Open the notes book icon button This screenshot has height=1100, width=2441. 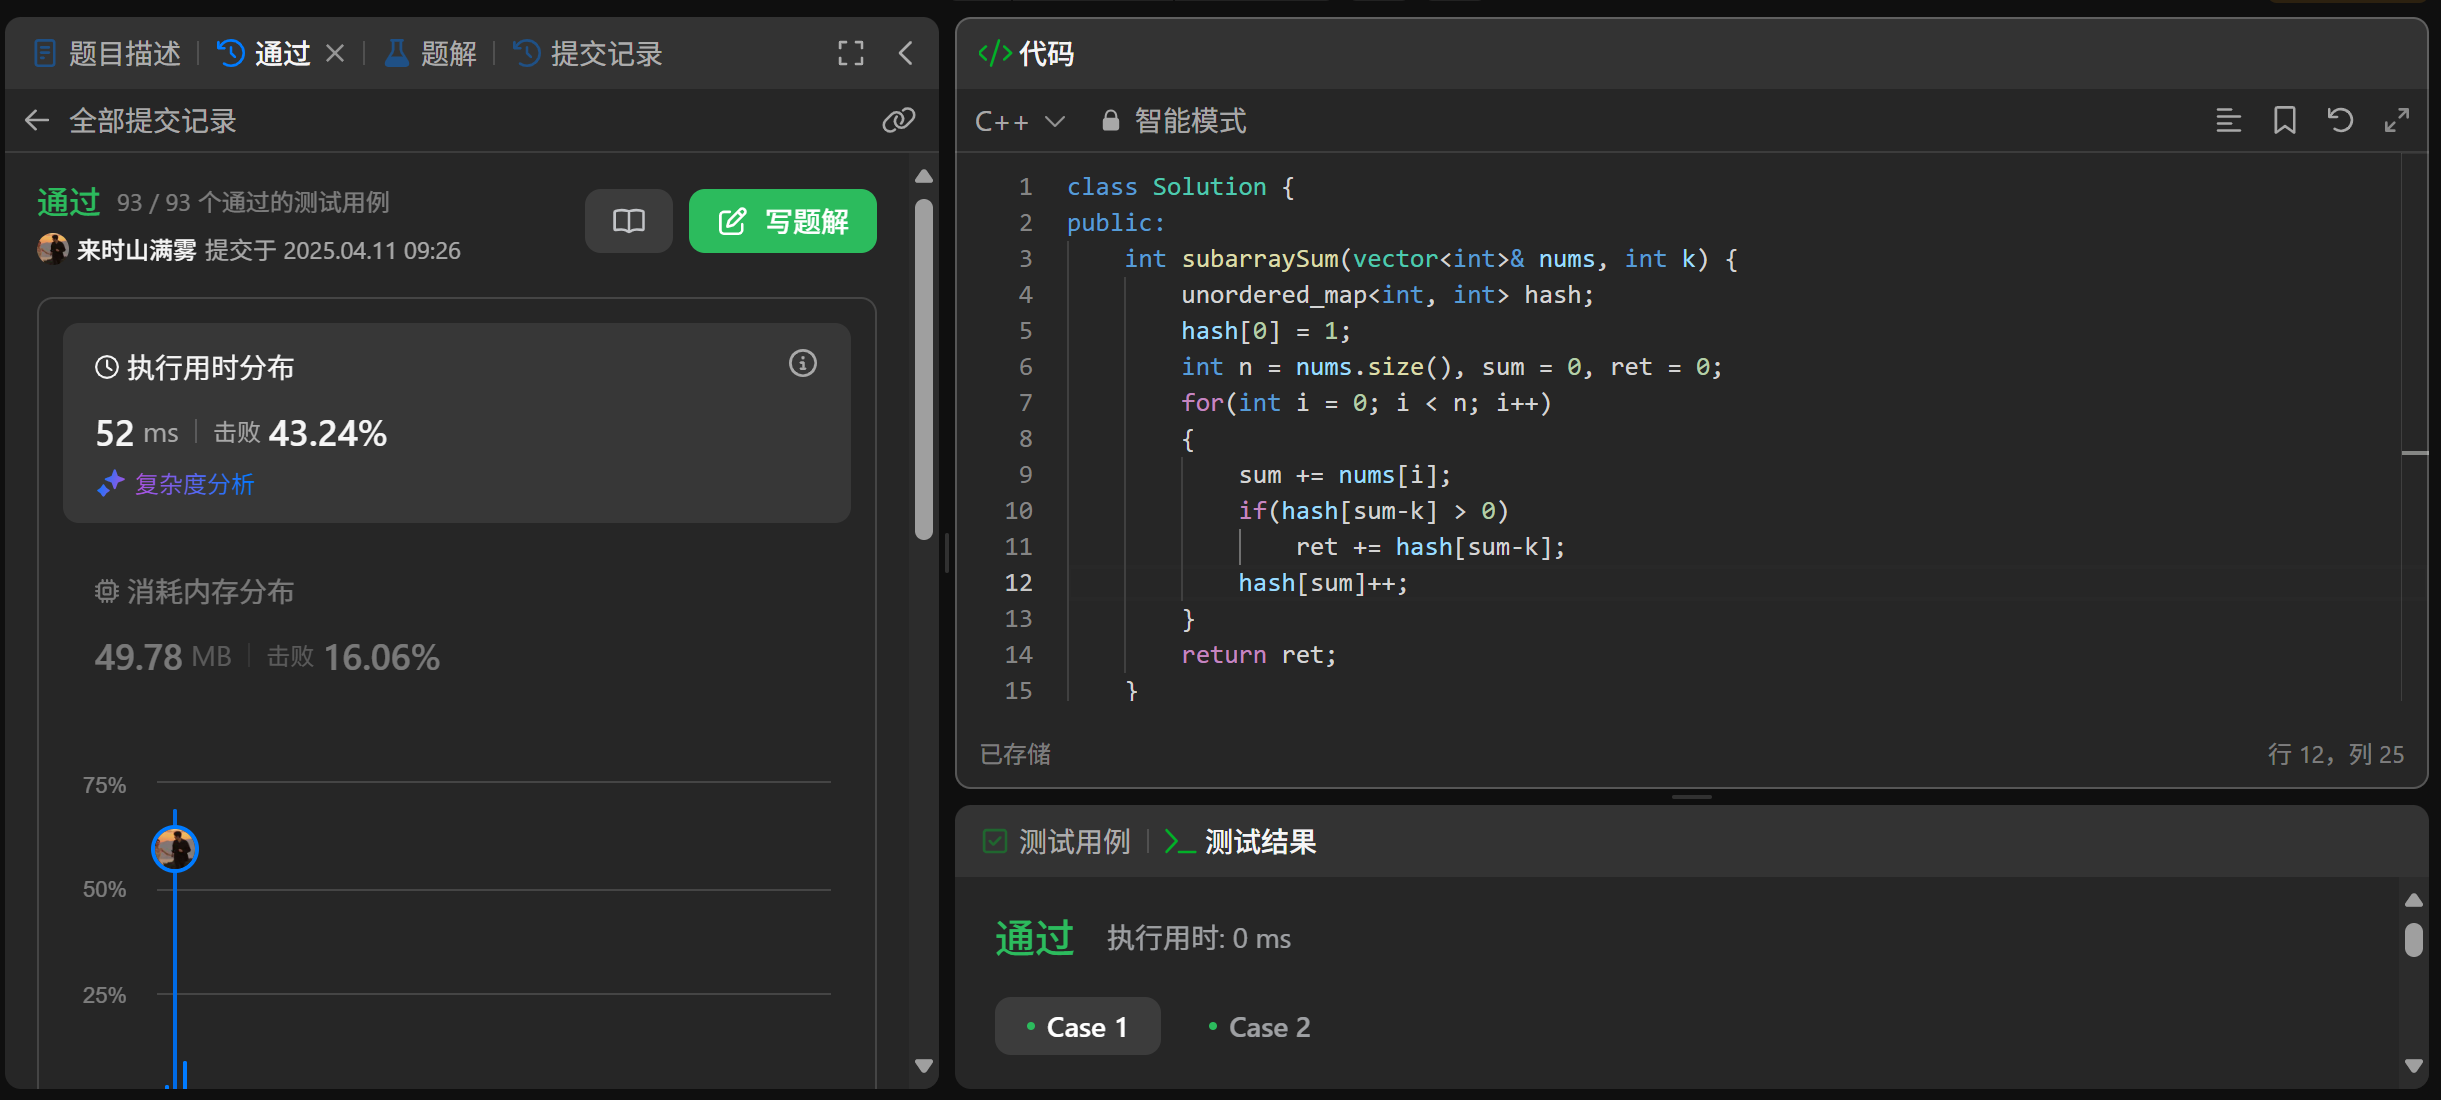(628, 221)
